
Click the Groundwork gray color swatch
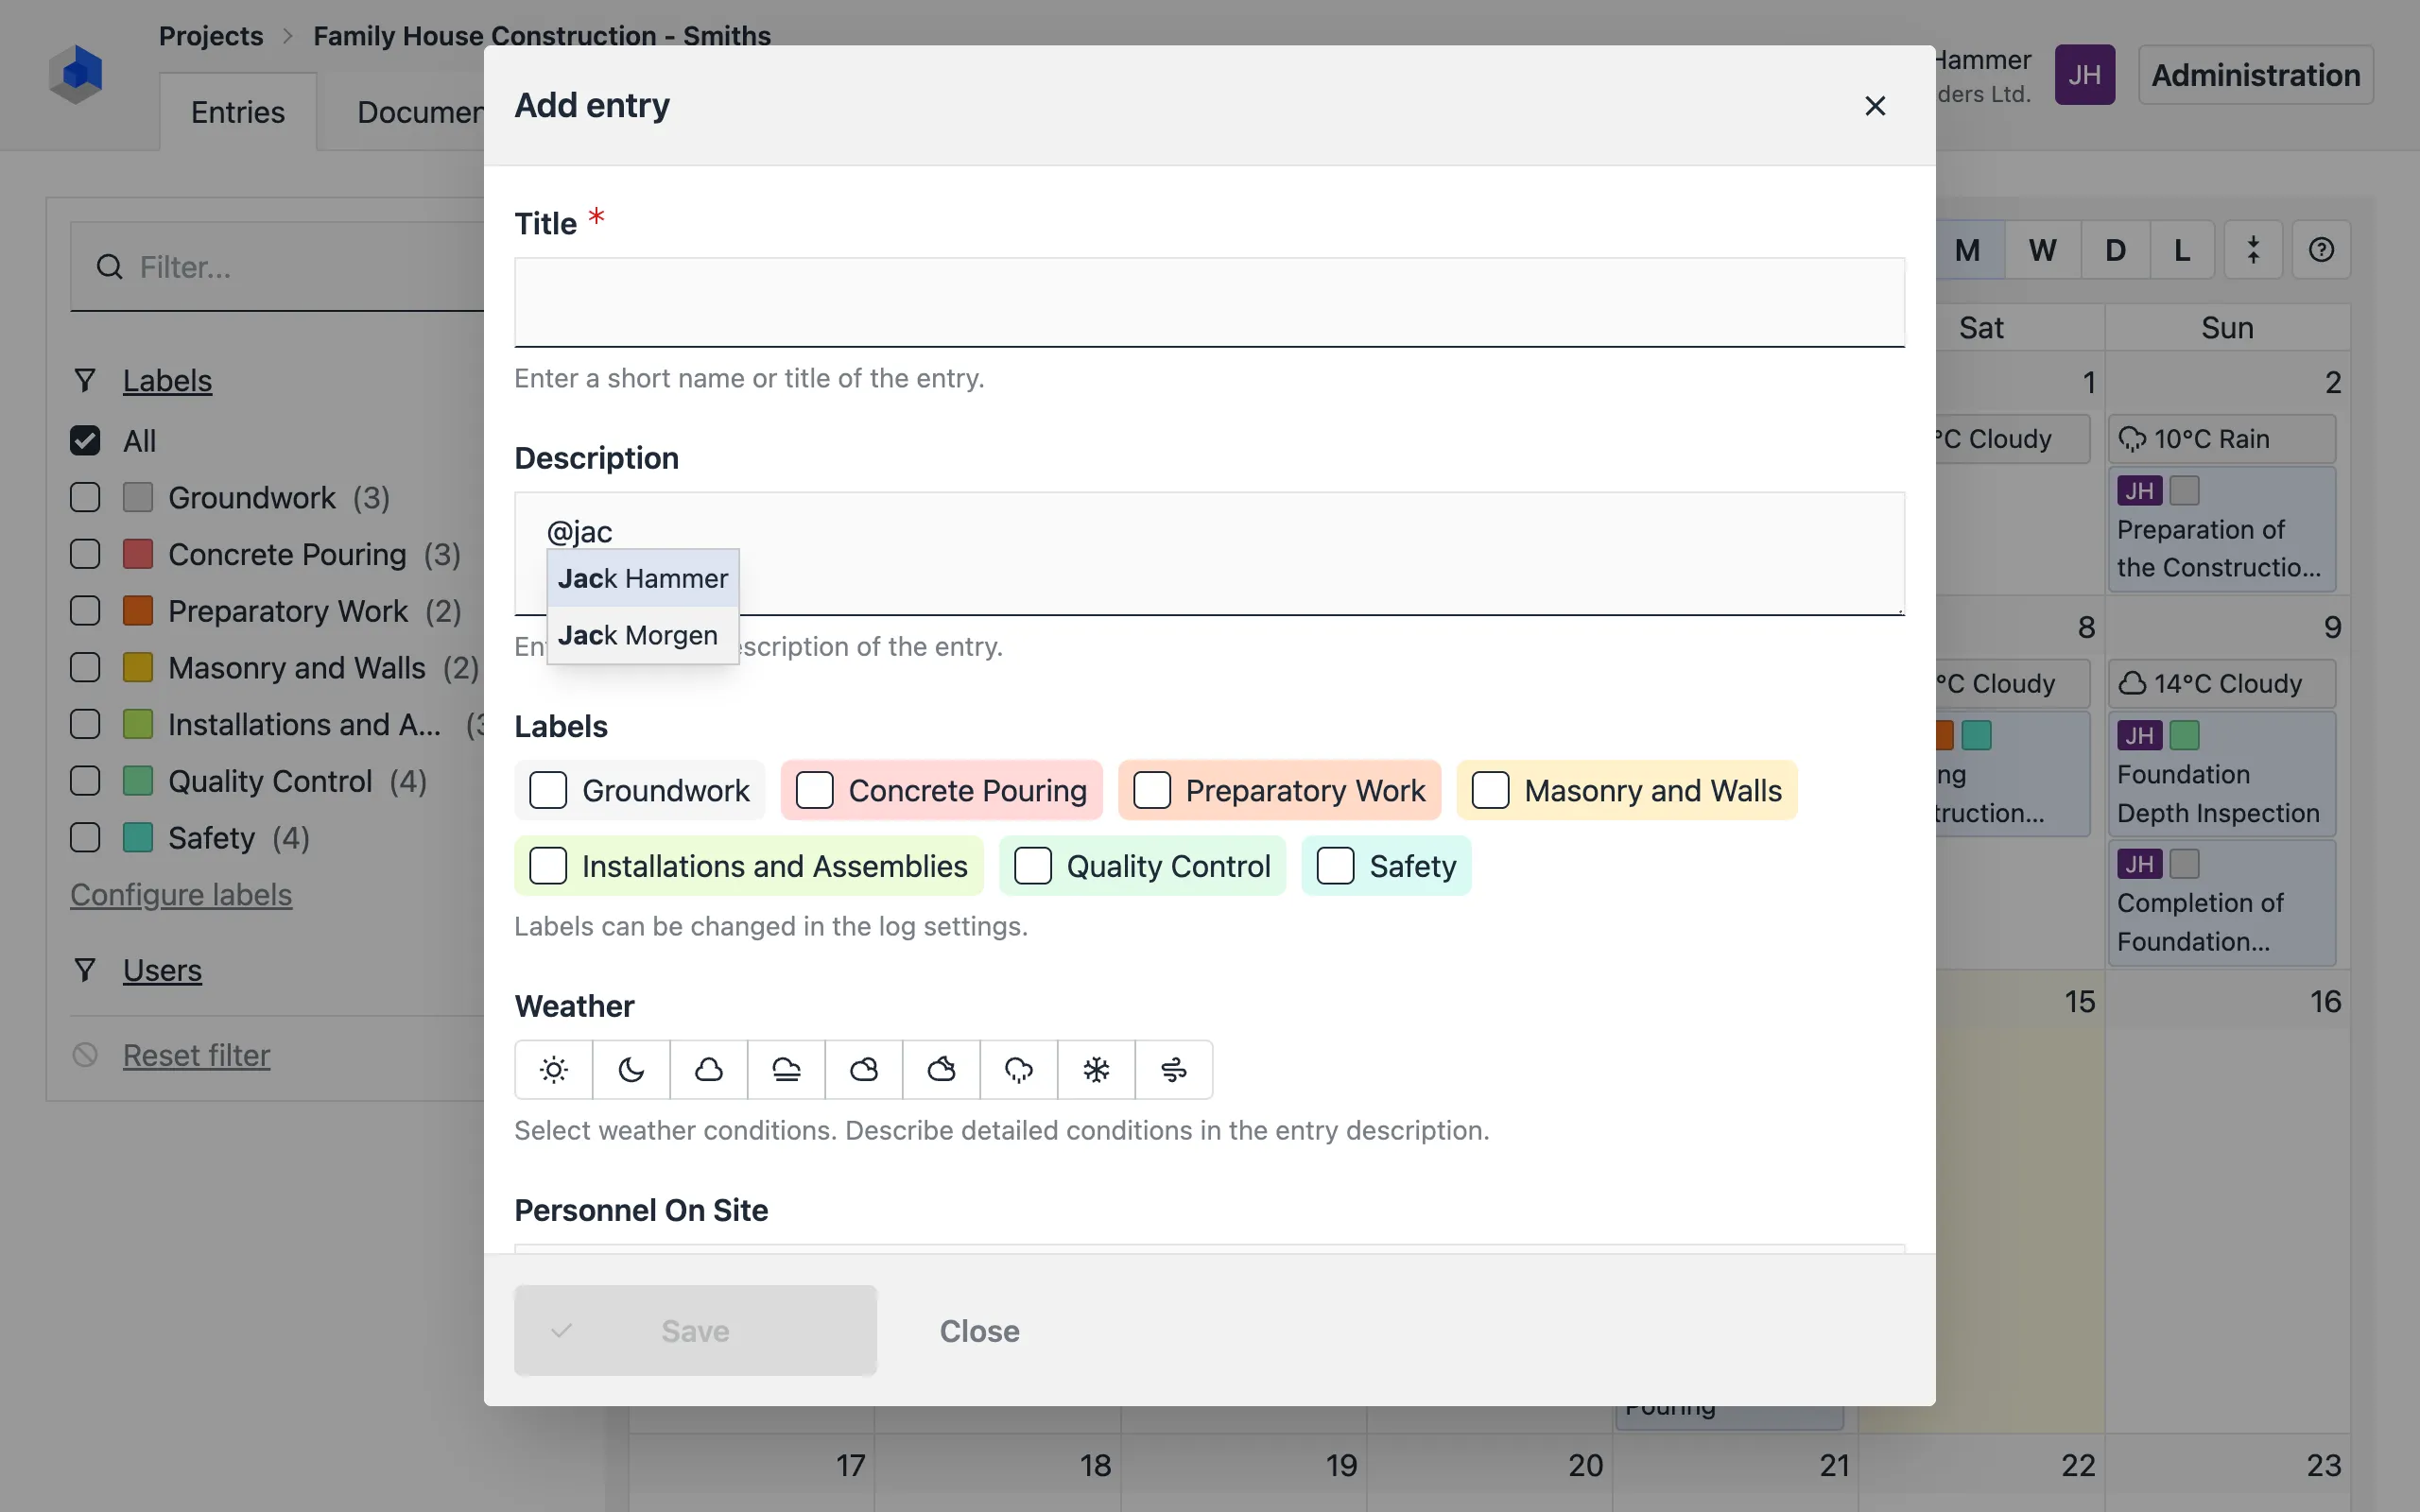tap(138, 497)
